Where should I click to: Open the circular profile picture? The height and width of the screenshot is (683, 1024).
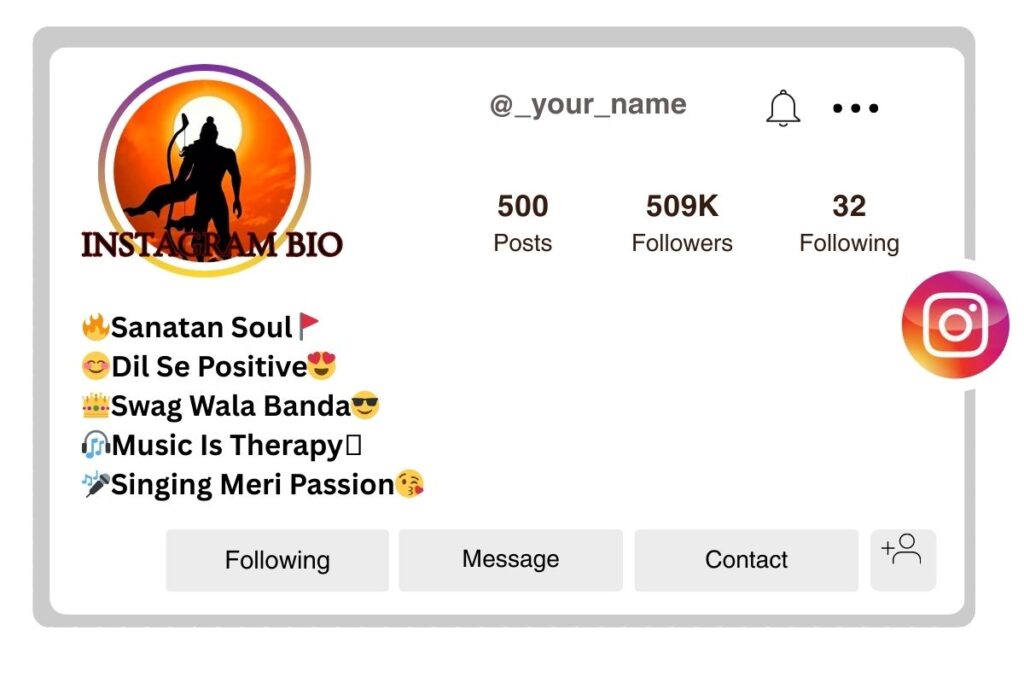[x=204, y=170]
